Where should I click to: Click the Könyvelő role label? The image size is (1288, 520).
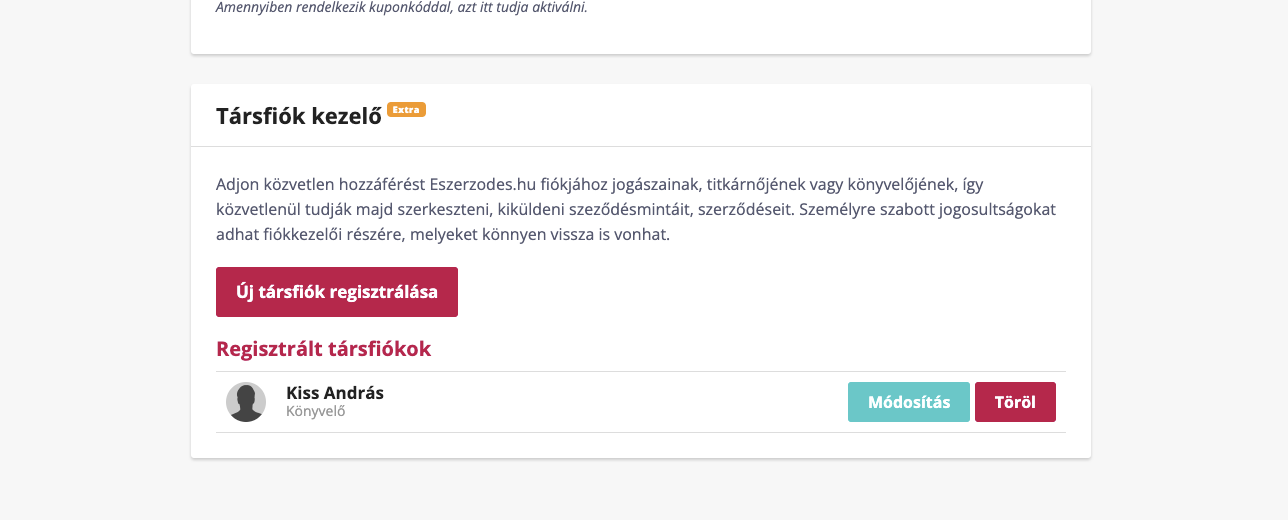[x=316, y=411]
